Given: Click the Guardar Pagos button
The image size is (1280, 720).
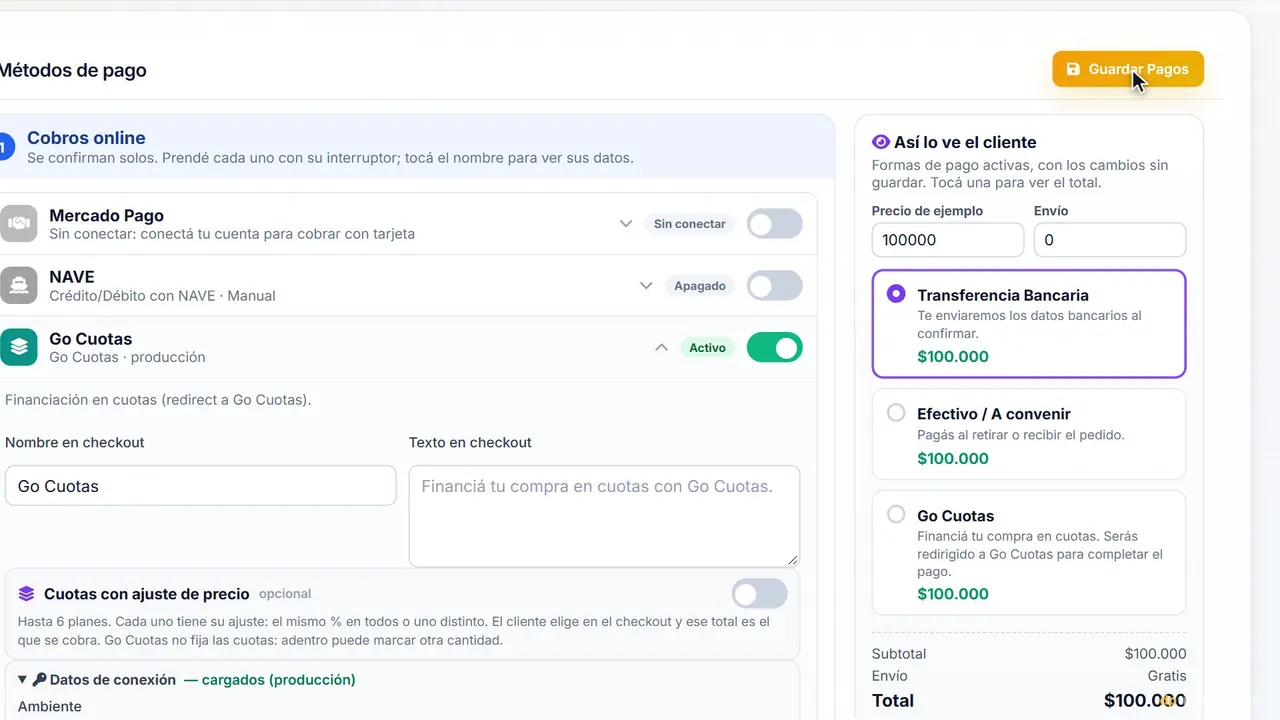Looking at the screenshot, I should tap(1127, 69).
